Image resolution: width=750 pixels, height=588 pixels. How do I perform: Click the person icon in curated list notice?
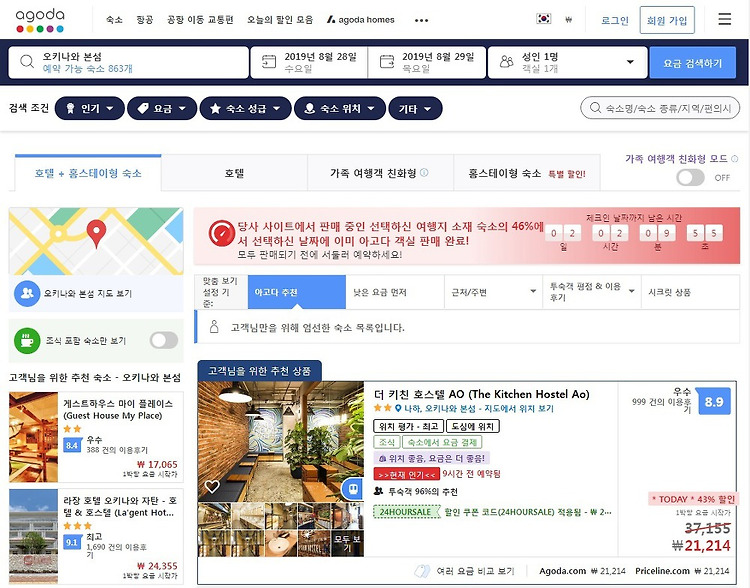pyautogui.click(x=214, y=327)
